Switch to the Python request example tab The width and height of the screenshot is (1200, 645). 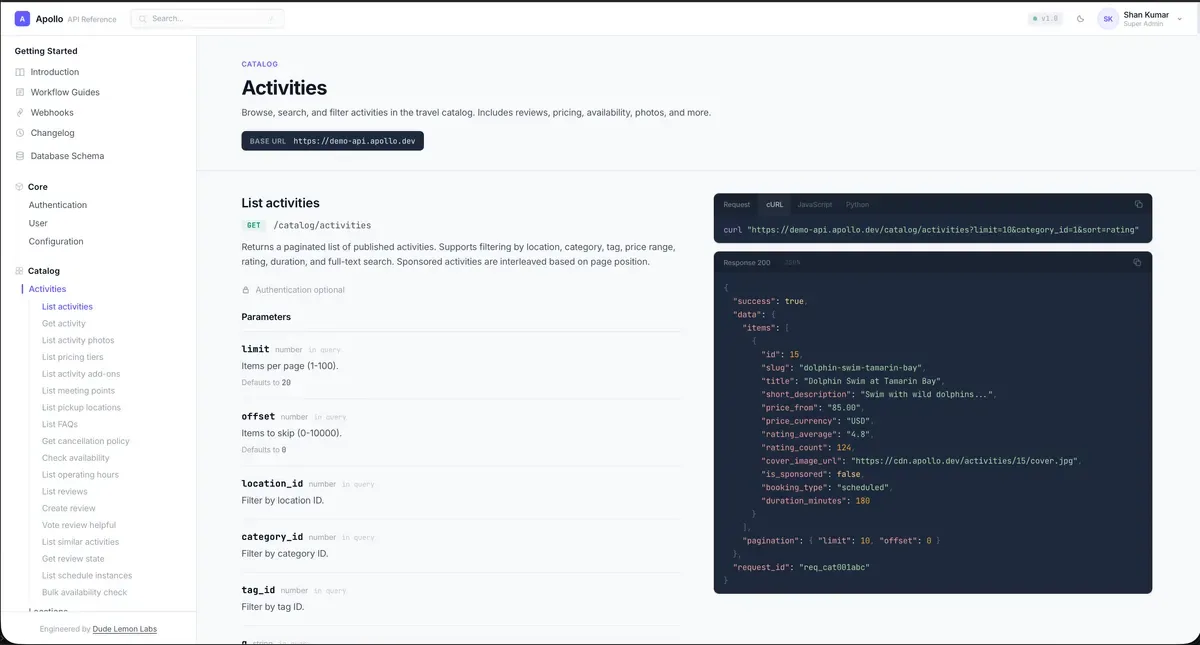[857, 204]
